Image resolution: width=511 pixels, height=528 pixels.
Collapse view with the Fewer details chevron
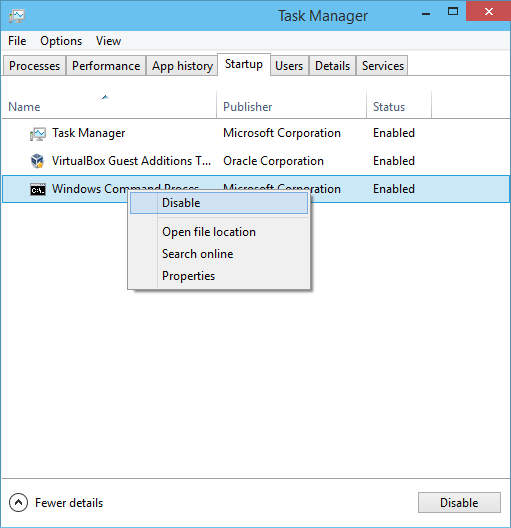coord(19,502)
